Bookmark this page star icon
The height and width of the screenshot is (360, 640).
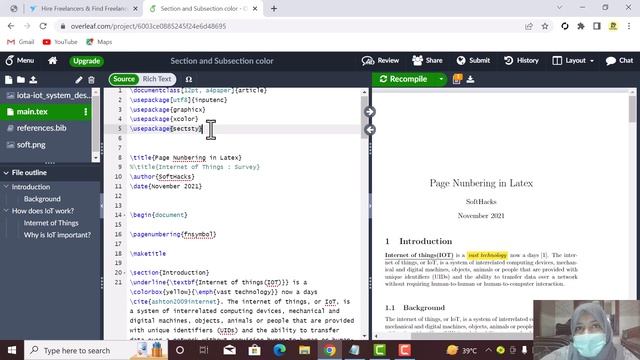click(545, 26)
